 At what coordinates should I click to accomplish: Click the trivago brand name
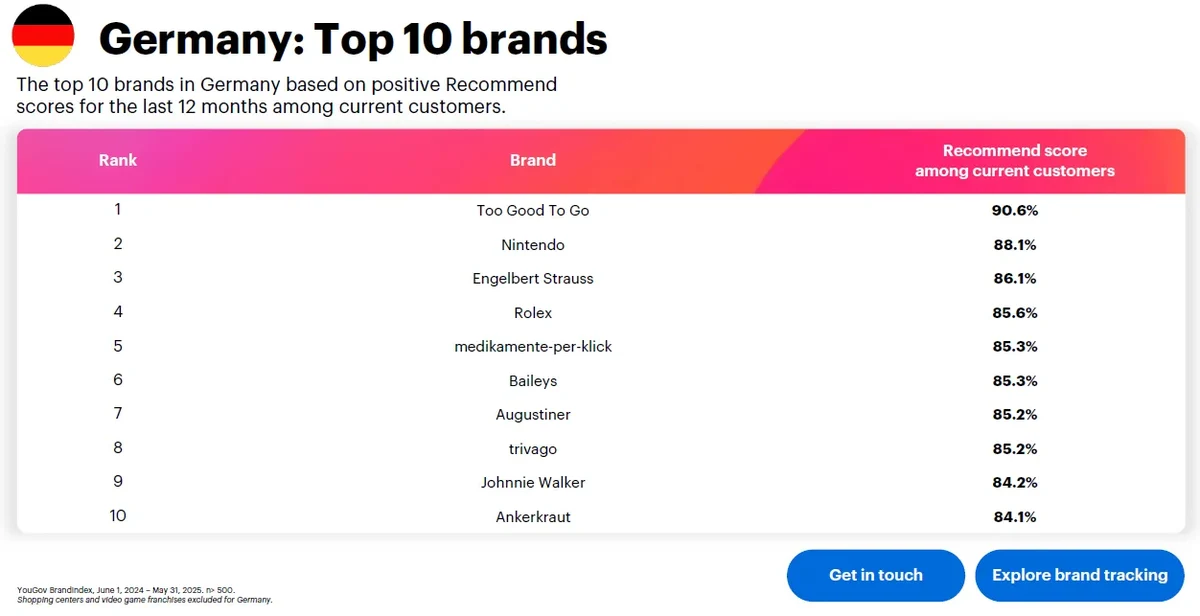click(x=533, y=449)
